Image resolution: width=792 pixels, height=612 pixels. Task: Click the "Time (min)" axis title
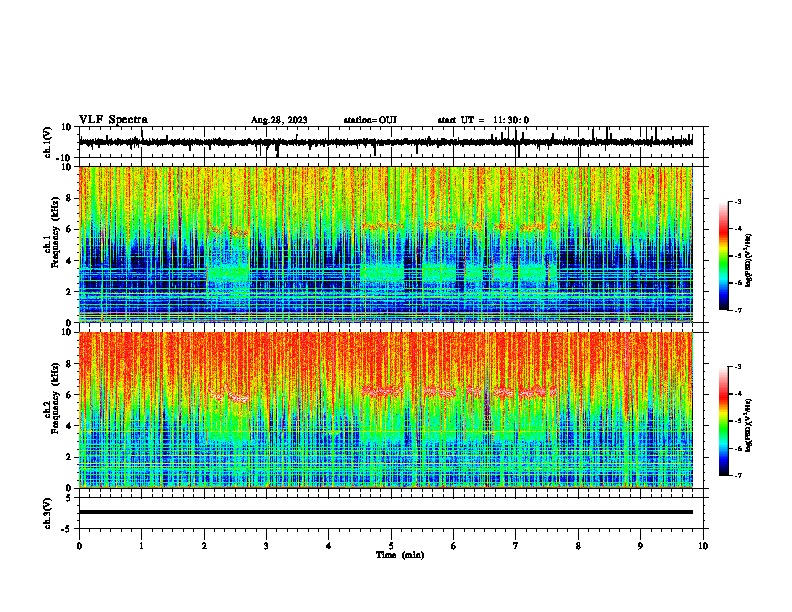tap(400, 555)
